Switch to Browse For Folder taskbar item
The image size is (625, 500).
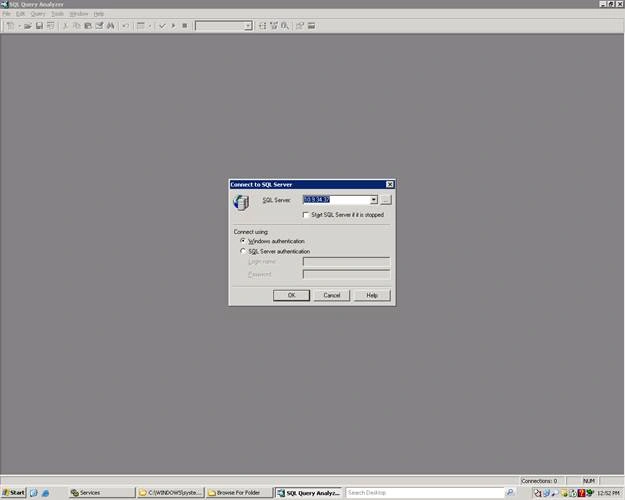(239, 493)
